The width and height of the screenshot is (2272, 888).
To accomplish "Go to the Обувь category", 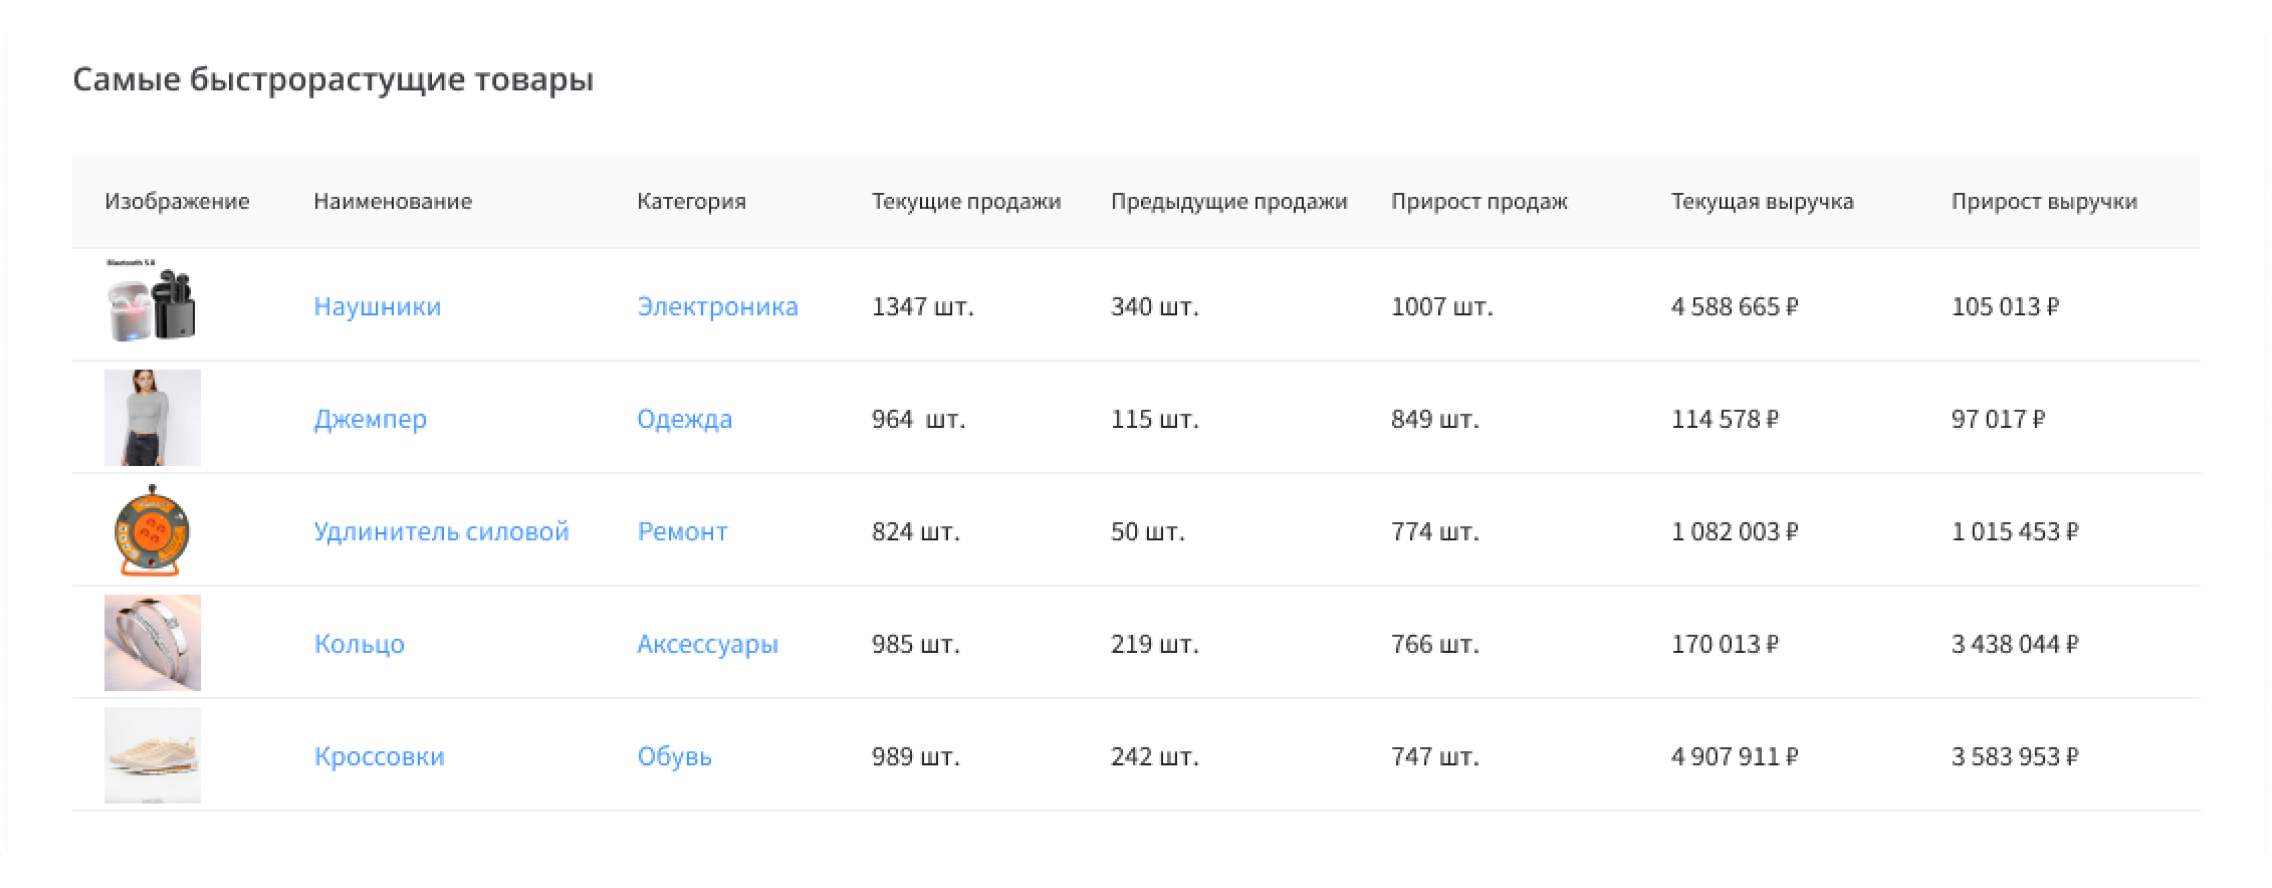I will (x=674, y=756).
